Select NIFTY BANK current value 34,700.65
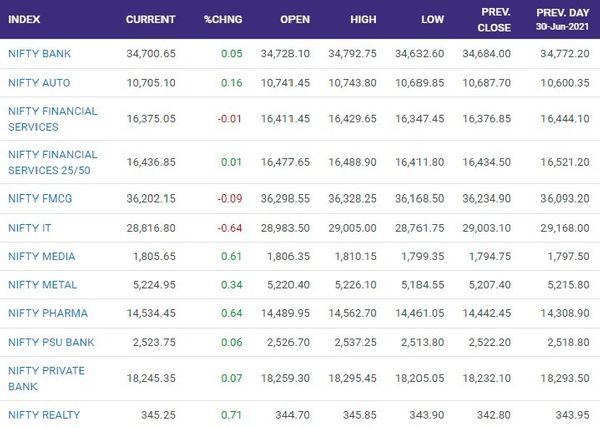The width and height of the screenshot is (600, 428). click(151, 54)
